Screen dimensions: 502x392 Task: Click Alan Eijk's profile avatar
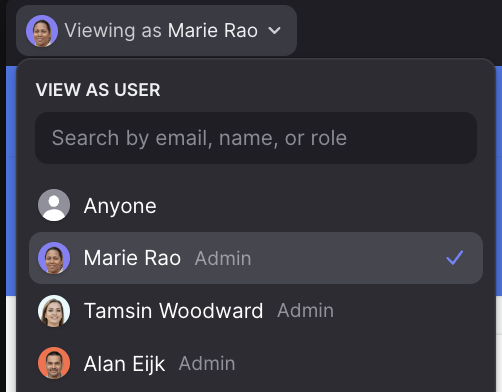pyautogui.click(x=54, y=363)
